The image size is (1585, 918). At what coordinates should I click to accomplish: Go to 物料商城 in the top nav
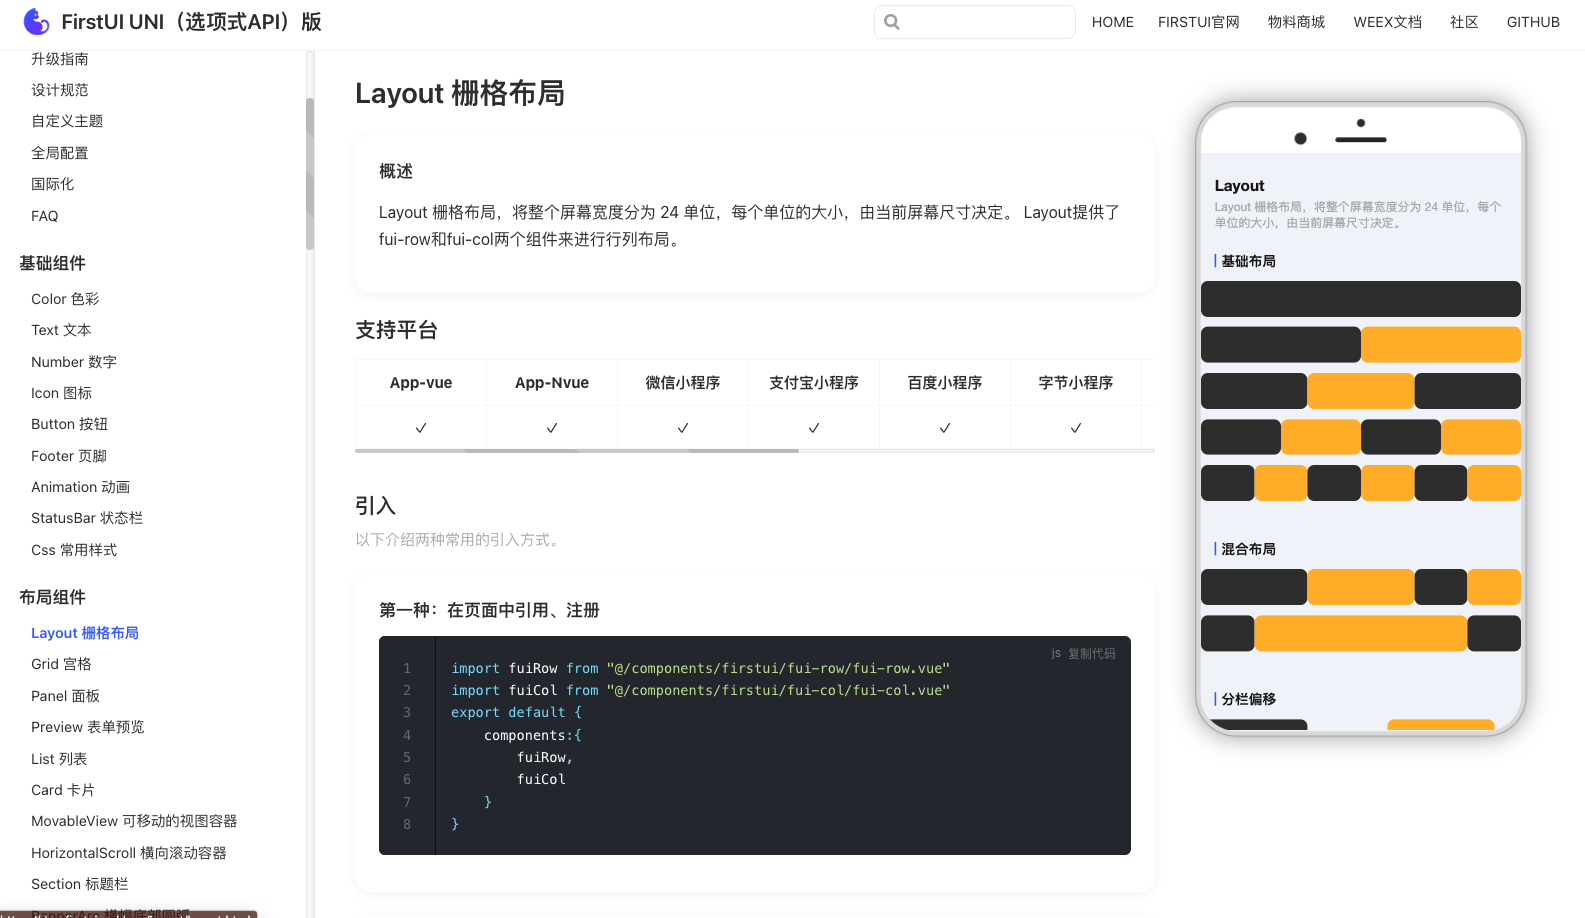click(x=1297, y=22)
